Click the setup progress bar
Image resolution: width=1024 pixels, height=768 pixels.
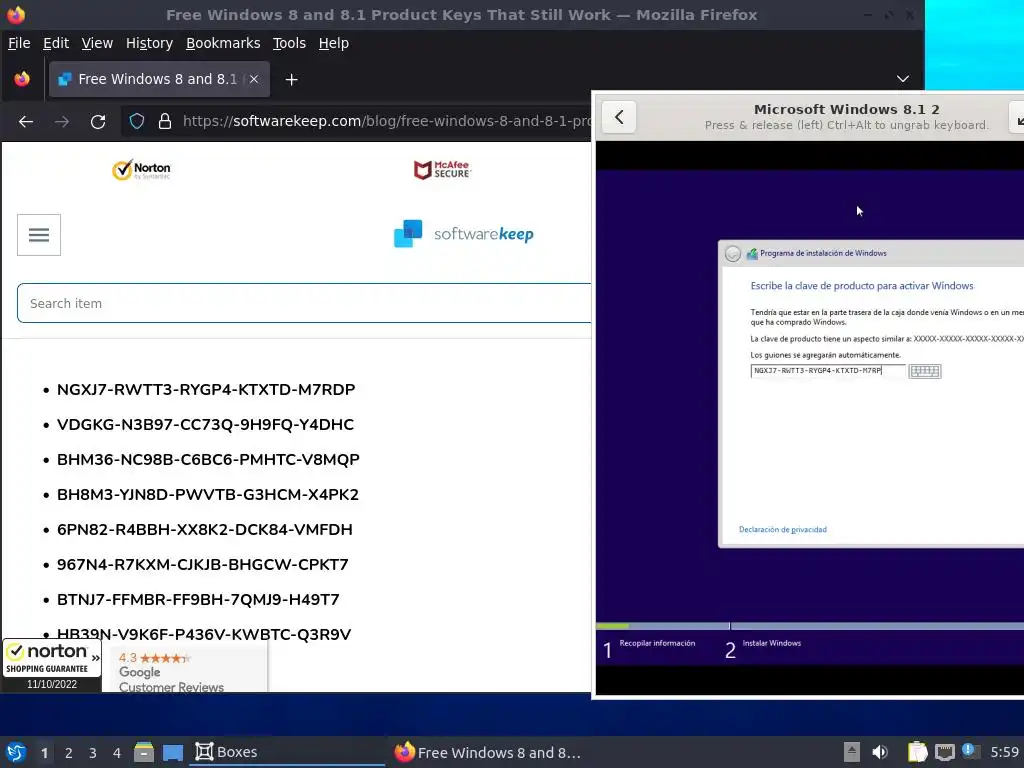tap(810, 626)
